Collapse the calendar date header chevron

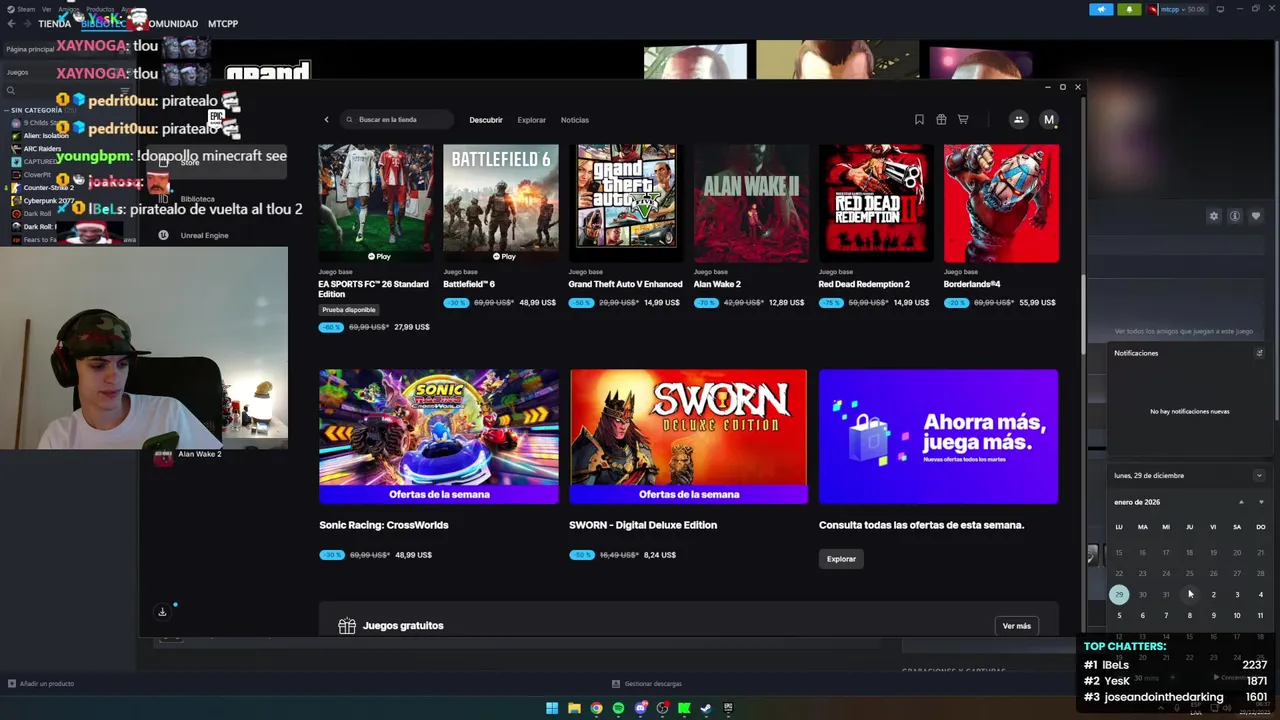(1259, 476)
